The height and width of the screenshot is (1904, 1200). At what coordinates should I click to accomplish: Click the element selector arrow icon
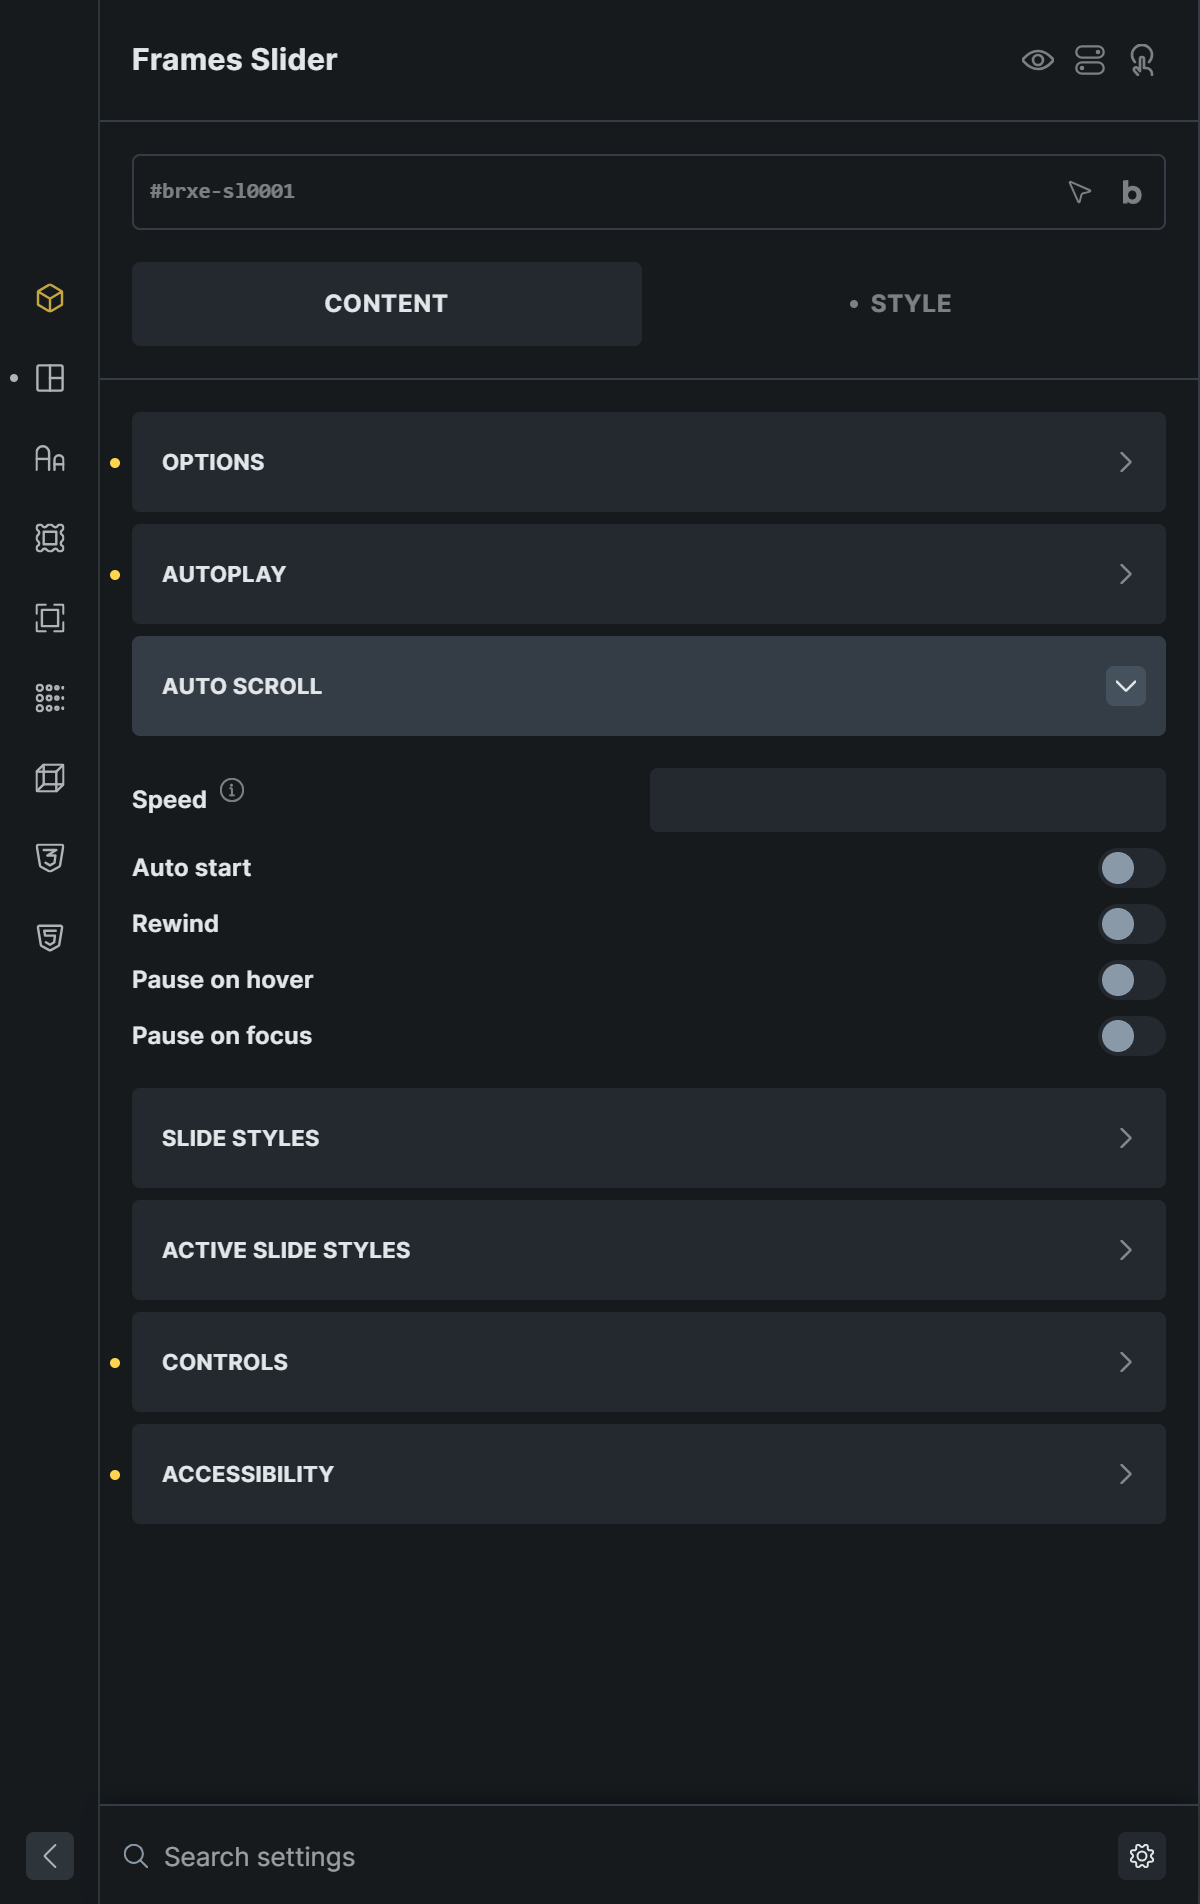coord(1079,192)
